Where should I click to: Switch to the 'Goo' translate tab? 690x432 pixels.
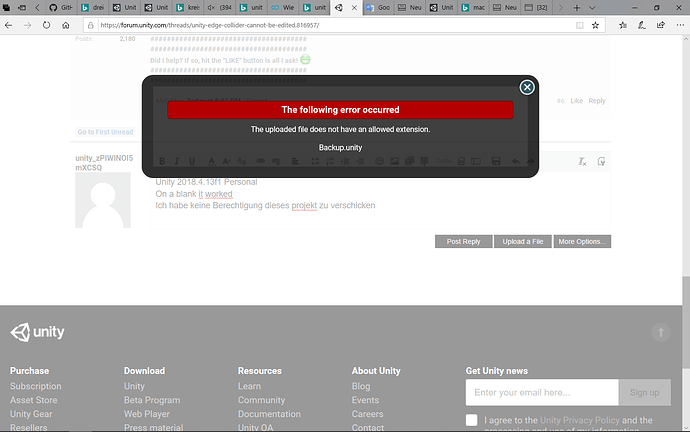(378, 7)
